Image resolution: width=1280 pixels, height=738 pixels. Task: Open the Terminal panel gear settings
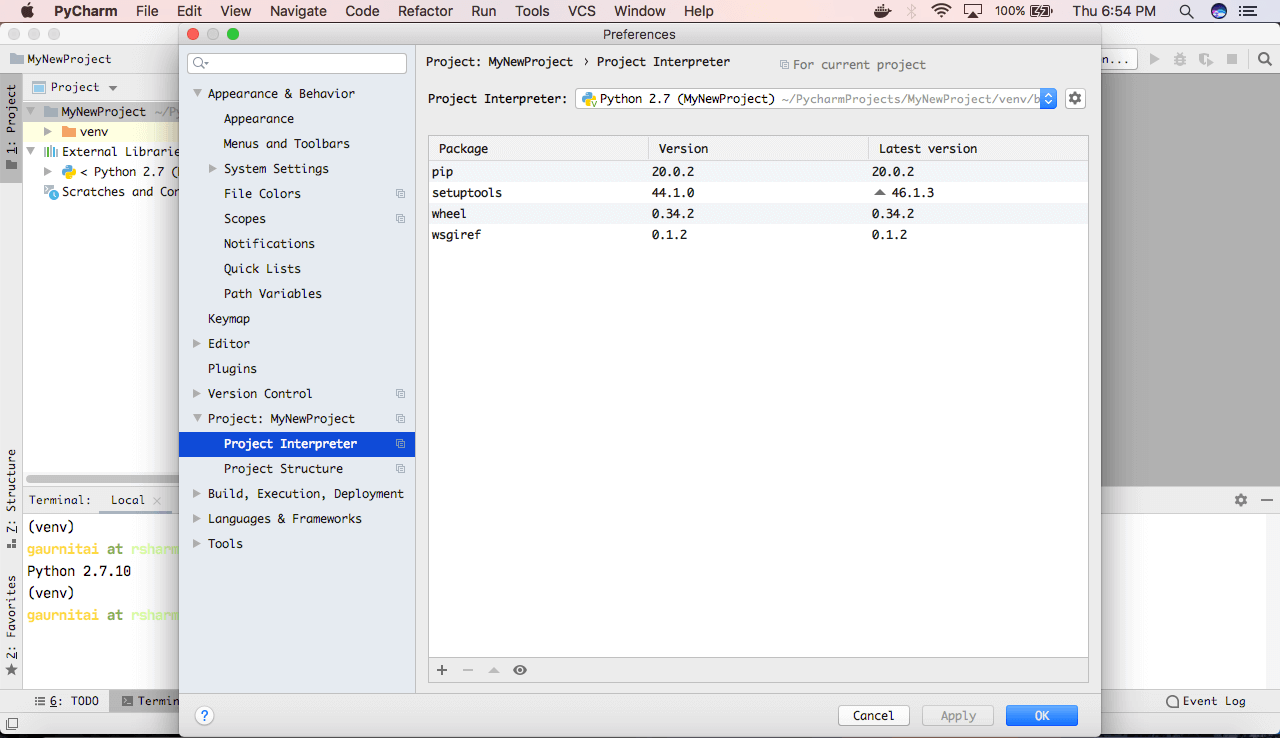[x=1241, y=500]
